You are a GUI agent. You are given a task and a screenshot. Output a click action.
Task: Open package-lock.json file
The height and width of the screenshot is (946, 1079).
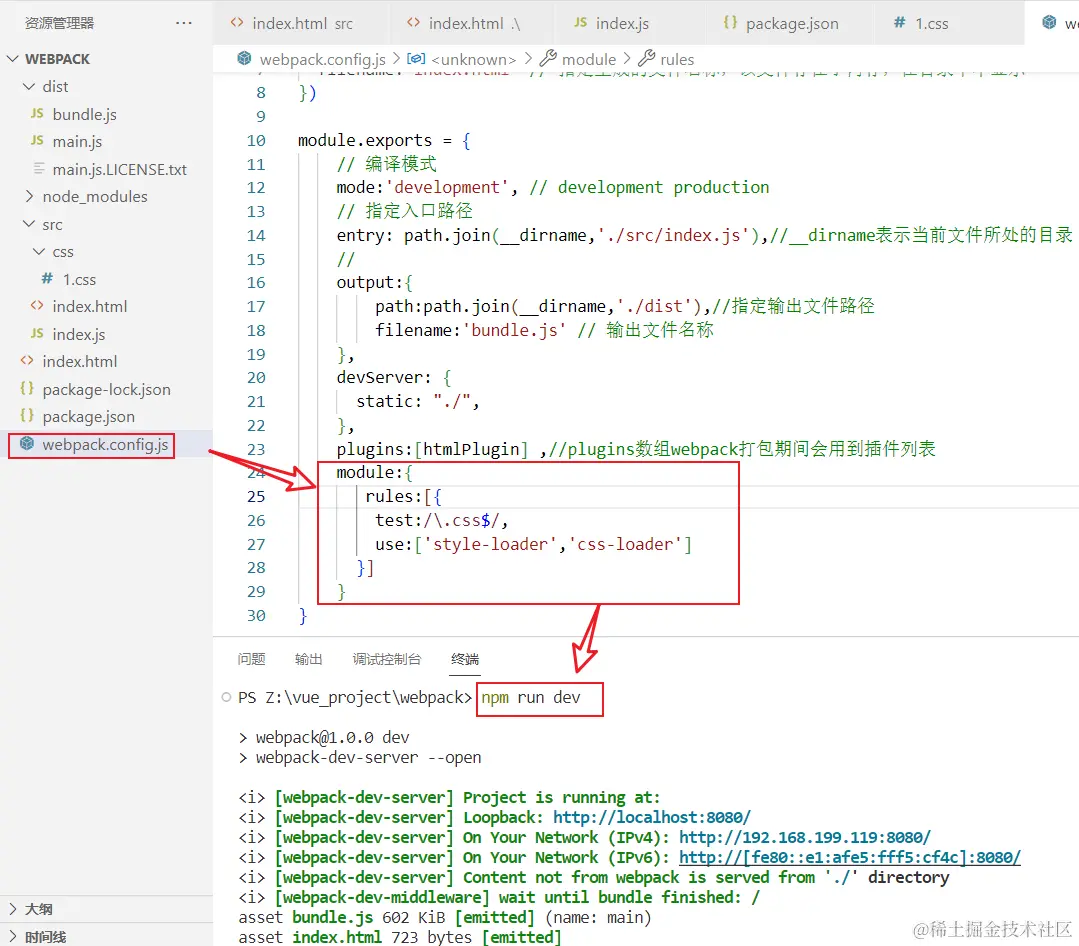point(107,389)
